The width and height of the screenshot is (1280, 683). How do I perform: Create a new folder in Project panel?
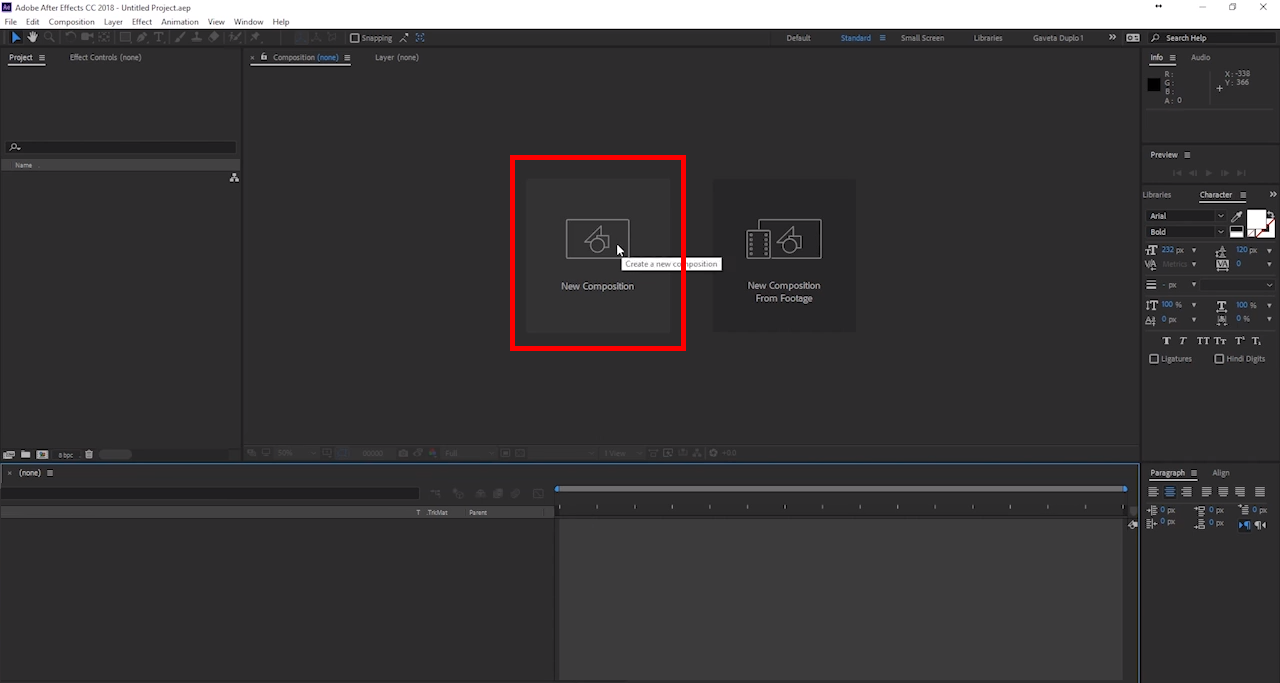[26, 454]
